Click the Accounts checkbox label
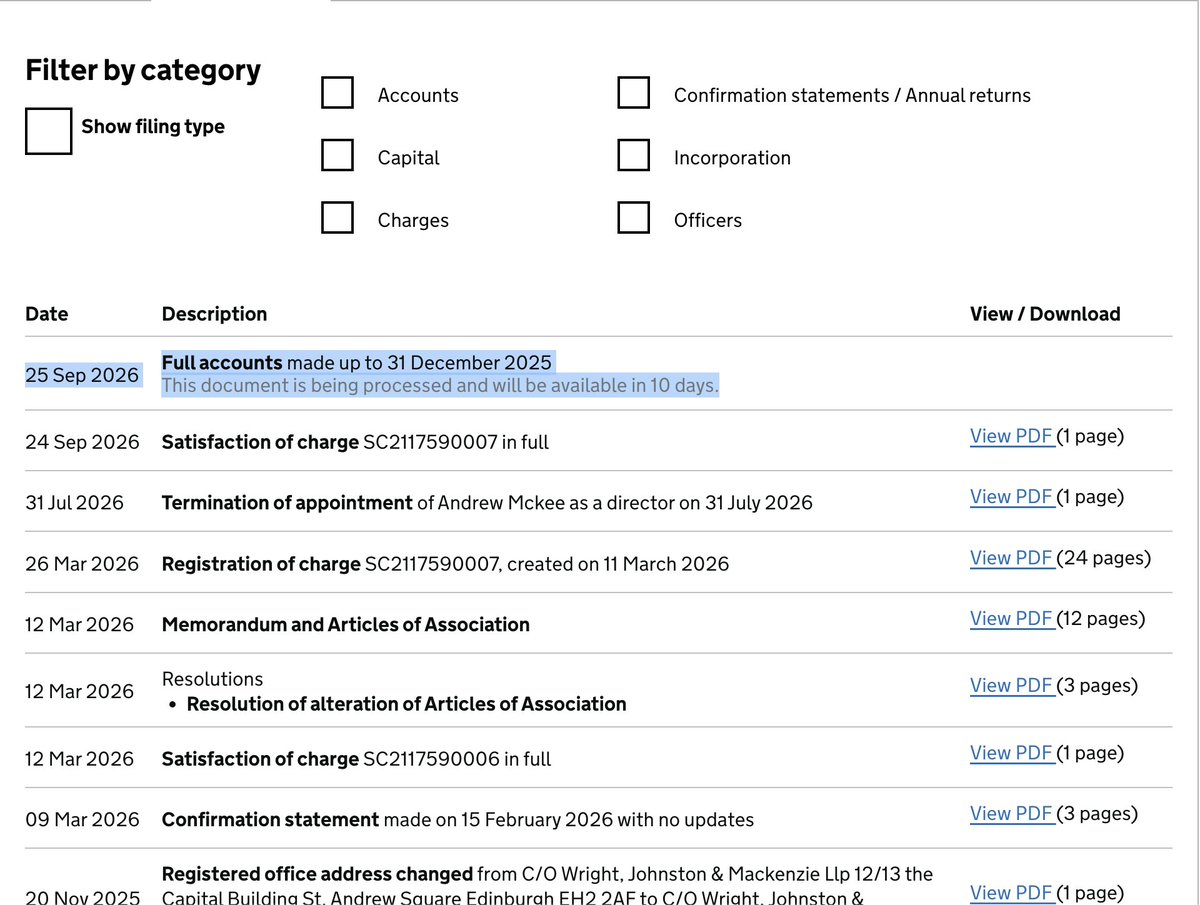Screen dimensions: 1200x905 [x=418, y=96]
